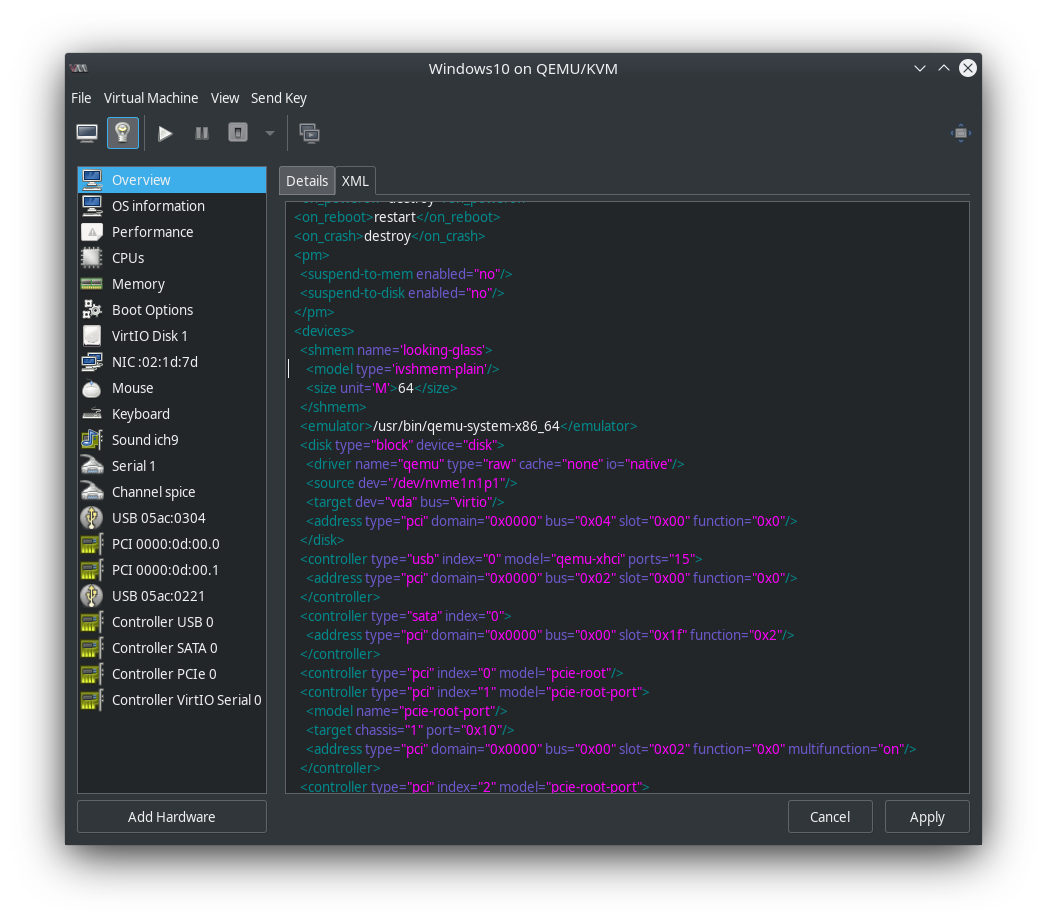Select Serial 1 device
Viewport: 1047px width, 922px height.
click(172, 466)
